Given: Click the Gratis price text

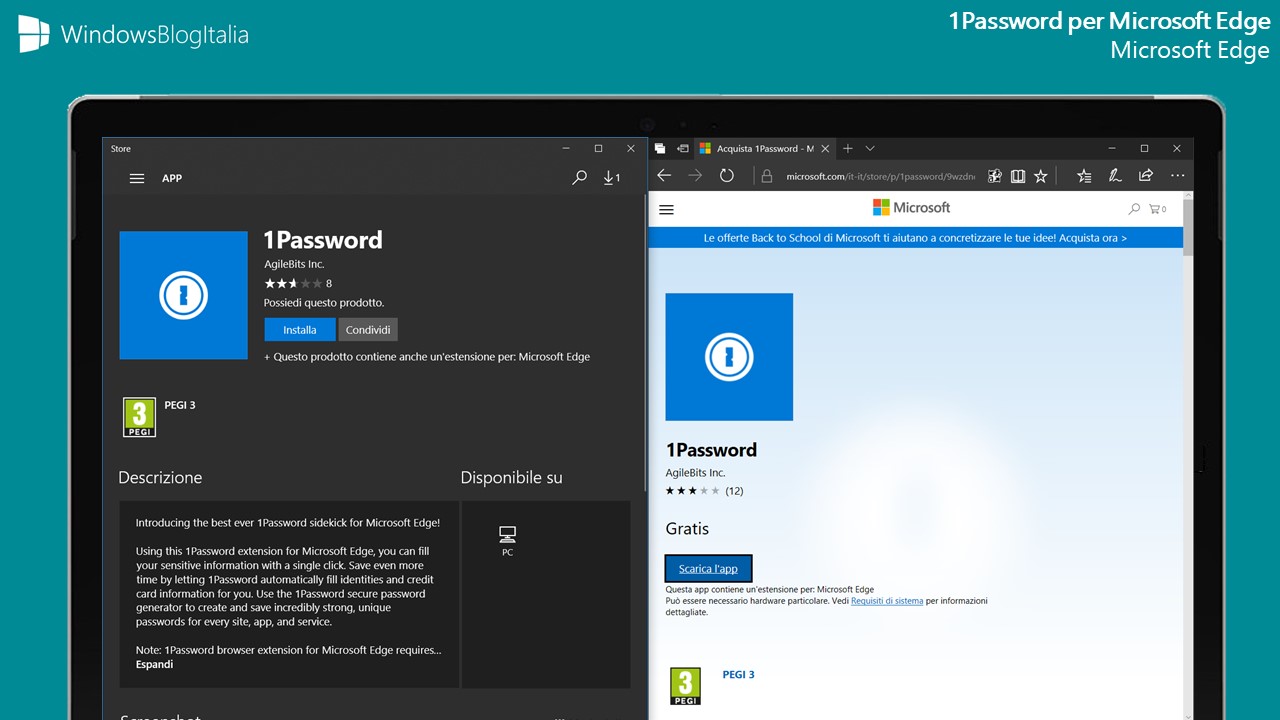Looking at the screenshot, I should click(687, 529).
